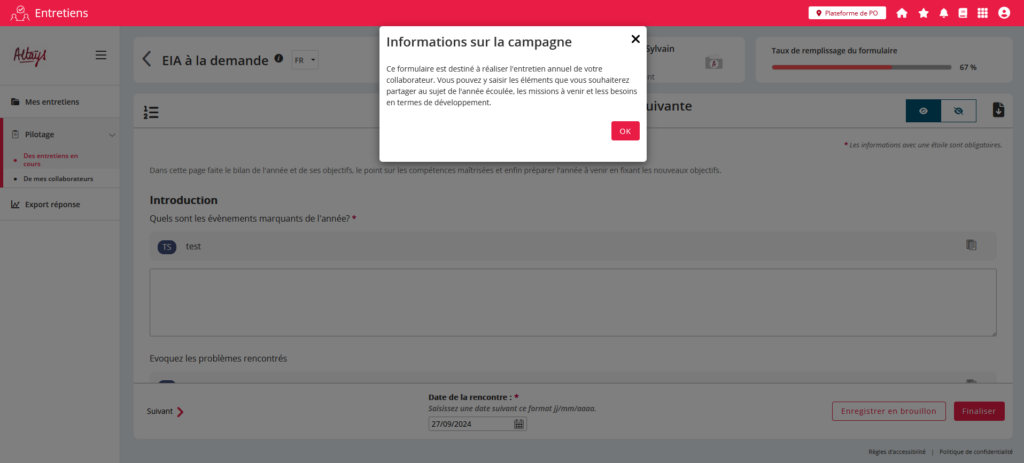Viewport: 1024px width, 463px height.
Task: Open the calendar picker for meeting date
Action: pyautogui.click(x=519, y=424)
